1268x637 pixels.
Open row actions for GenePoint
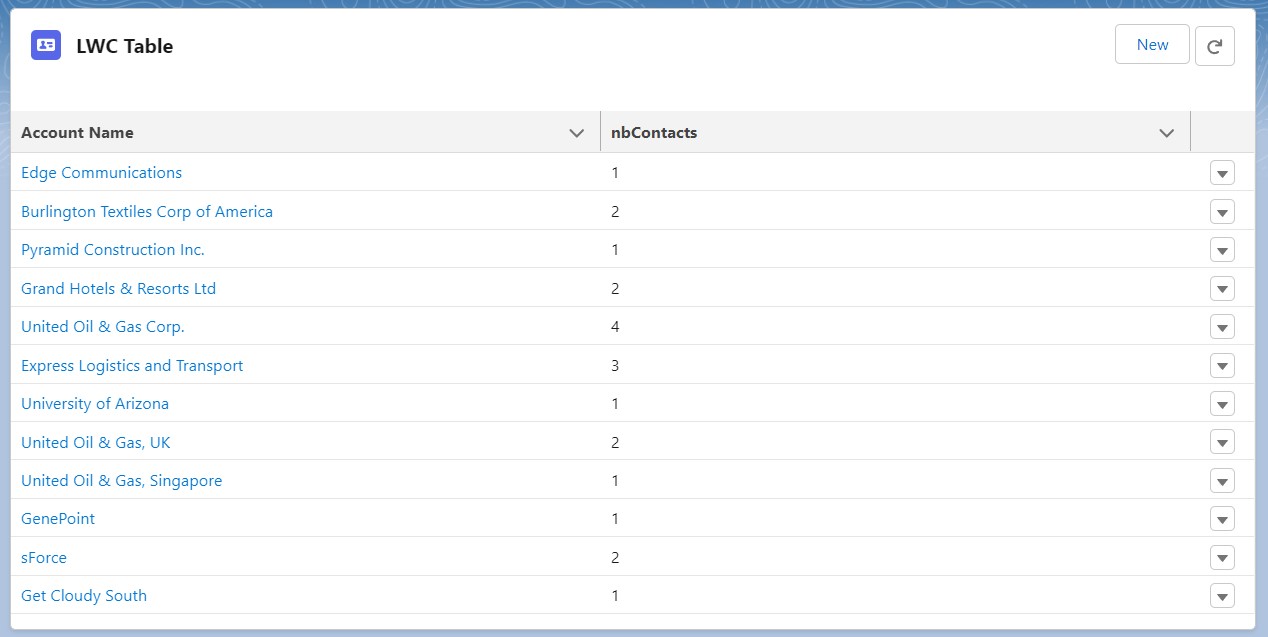click(x=1222, y=519)
